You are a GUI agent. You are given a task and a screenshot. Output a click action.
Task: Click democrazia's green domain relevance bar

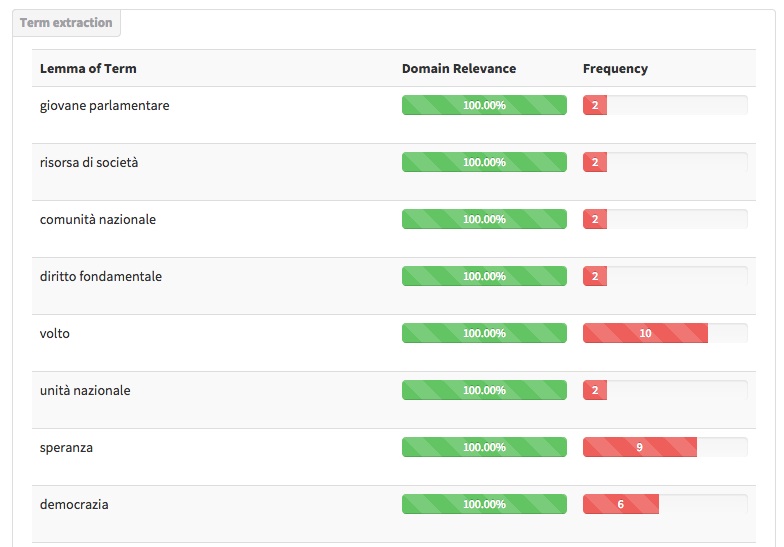pyautogui.click(x=484, y=504)
